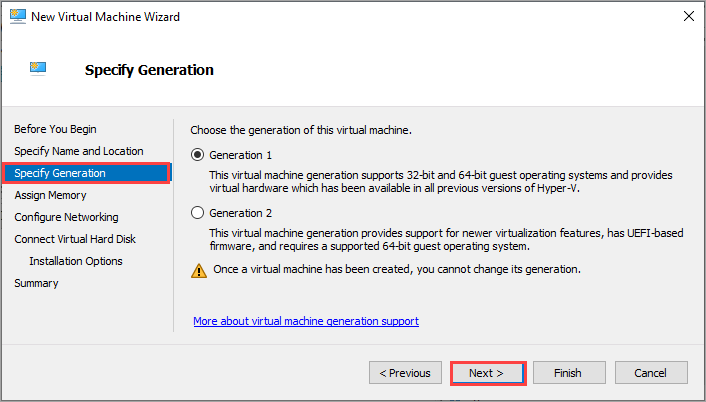
Task: Click the Next button
Action: click(488, 373)
